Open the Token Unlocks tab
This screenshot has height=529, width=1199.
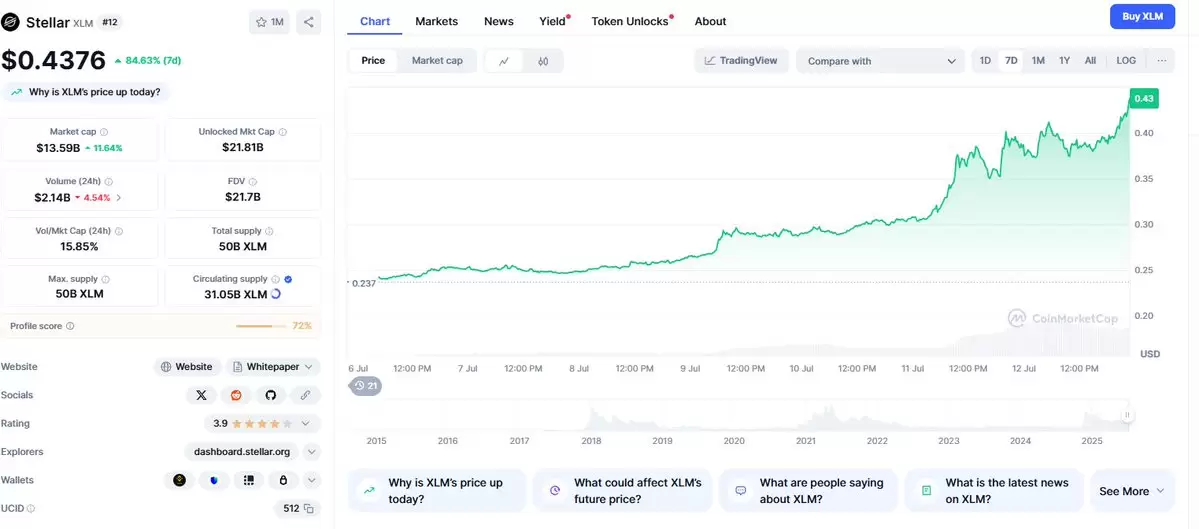630,21
